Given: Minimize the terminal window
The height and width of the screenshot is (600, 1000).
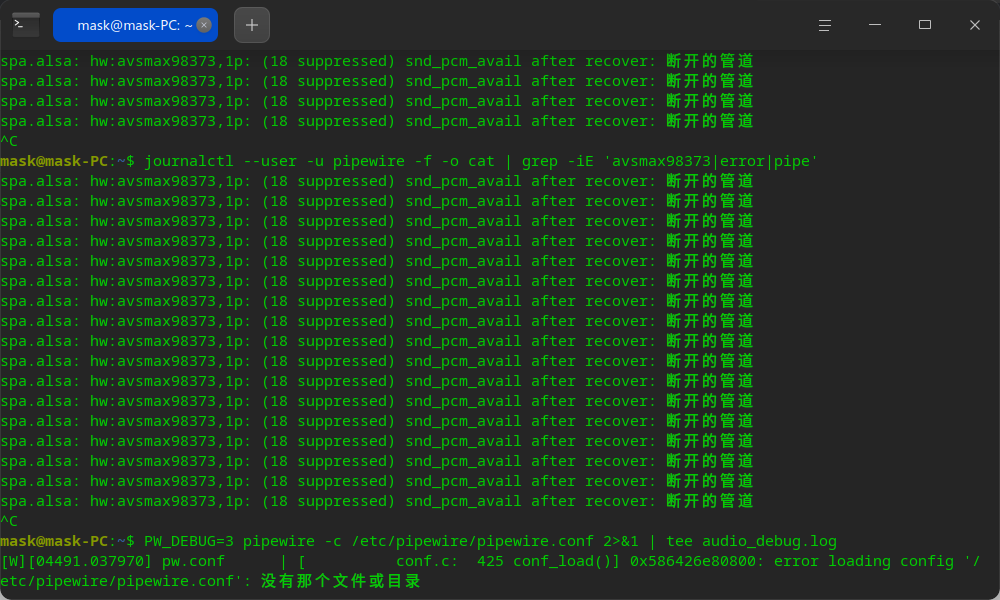Looking at the screenshot, I should [875, 25].
